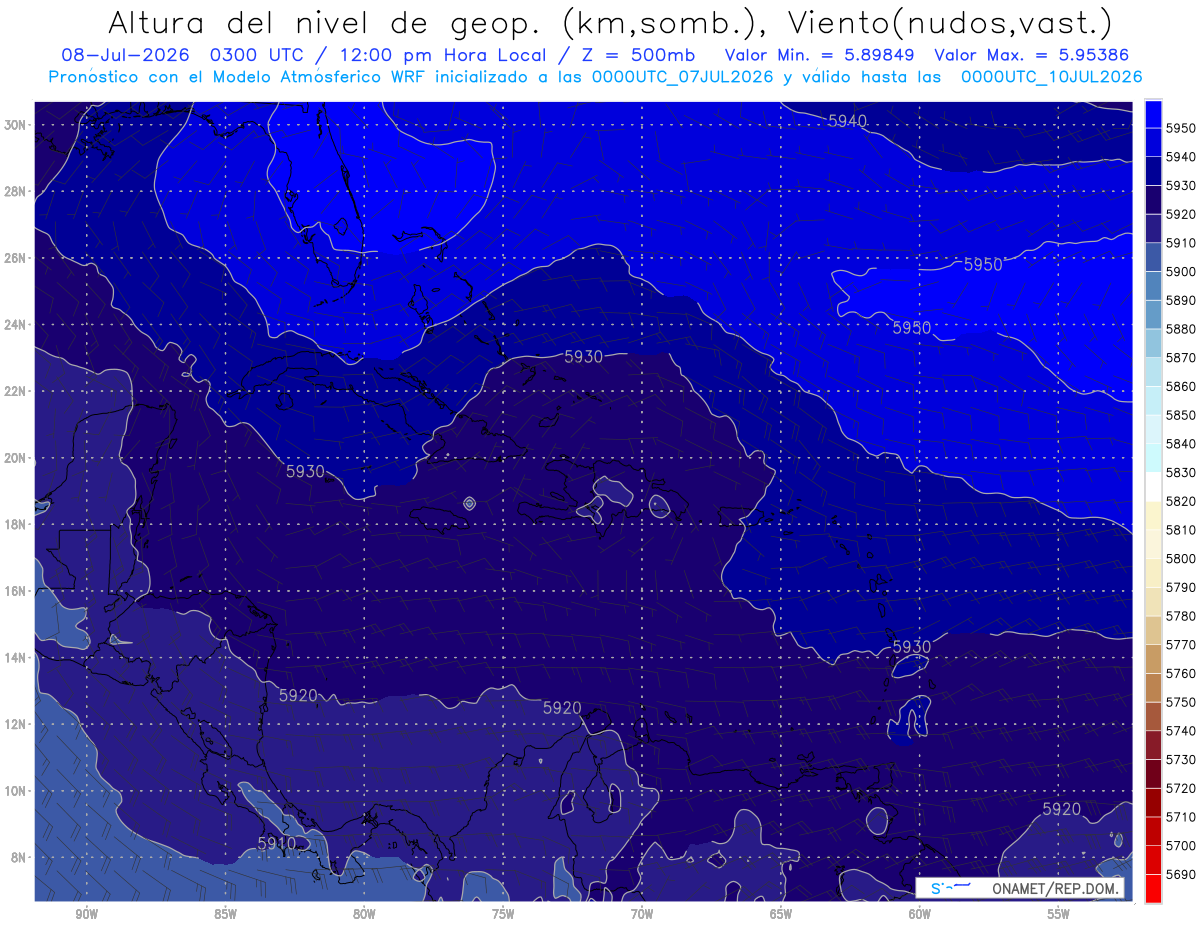Click the '0000UTC_10JUL2026' valid-until time

1051,77
